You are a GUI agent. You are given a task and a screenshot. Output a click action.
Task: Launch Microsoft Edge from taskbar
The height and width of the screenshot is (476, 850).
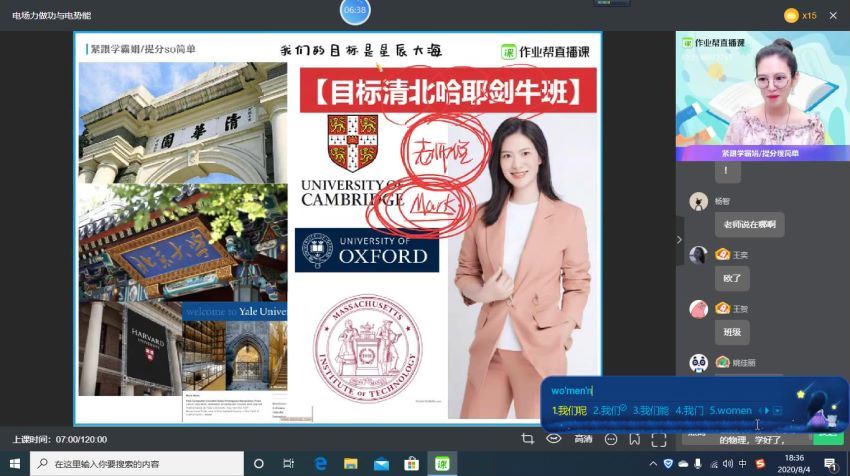[x=321, y=464]
